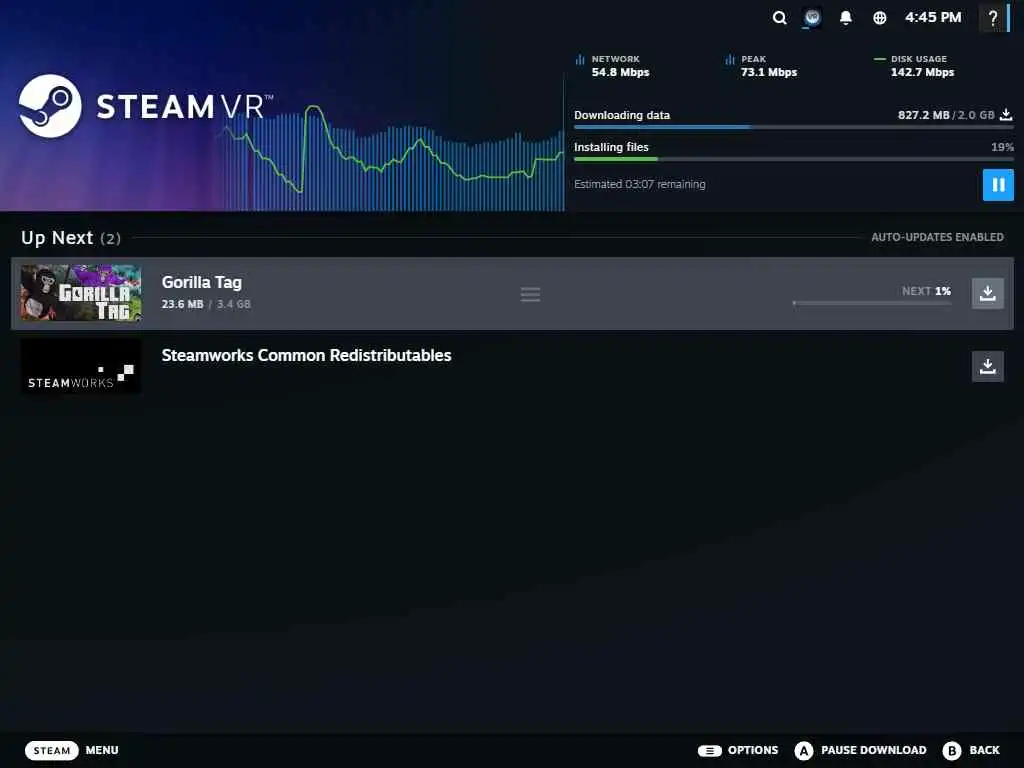1024x768 pixels.
Task: Click Gorilla Tag progress bar
Action: 872,303
